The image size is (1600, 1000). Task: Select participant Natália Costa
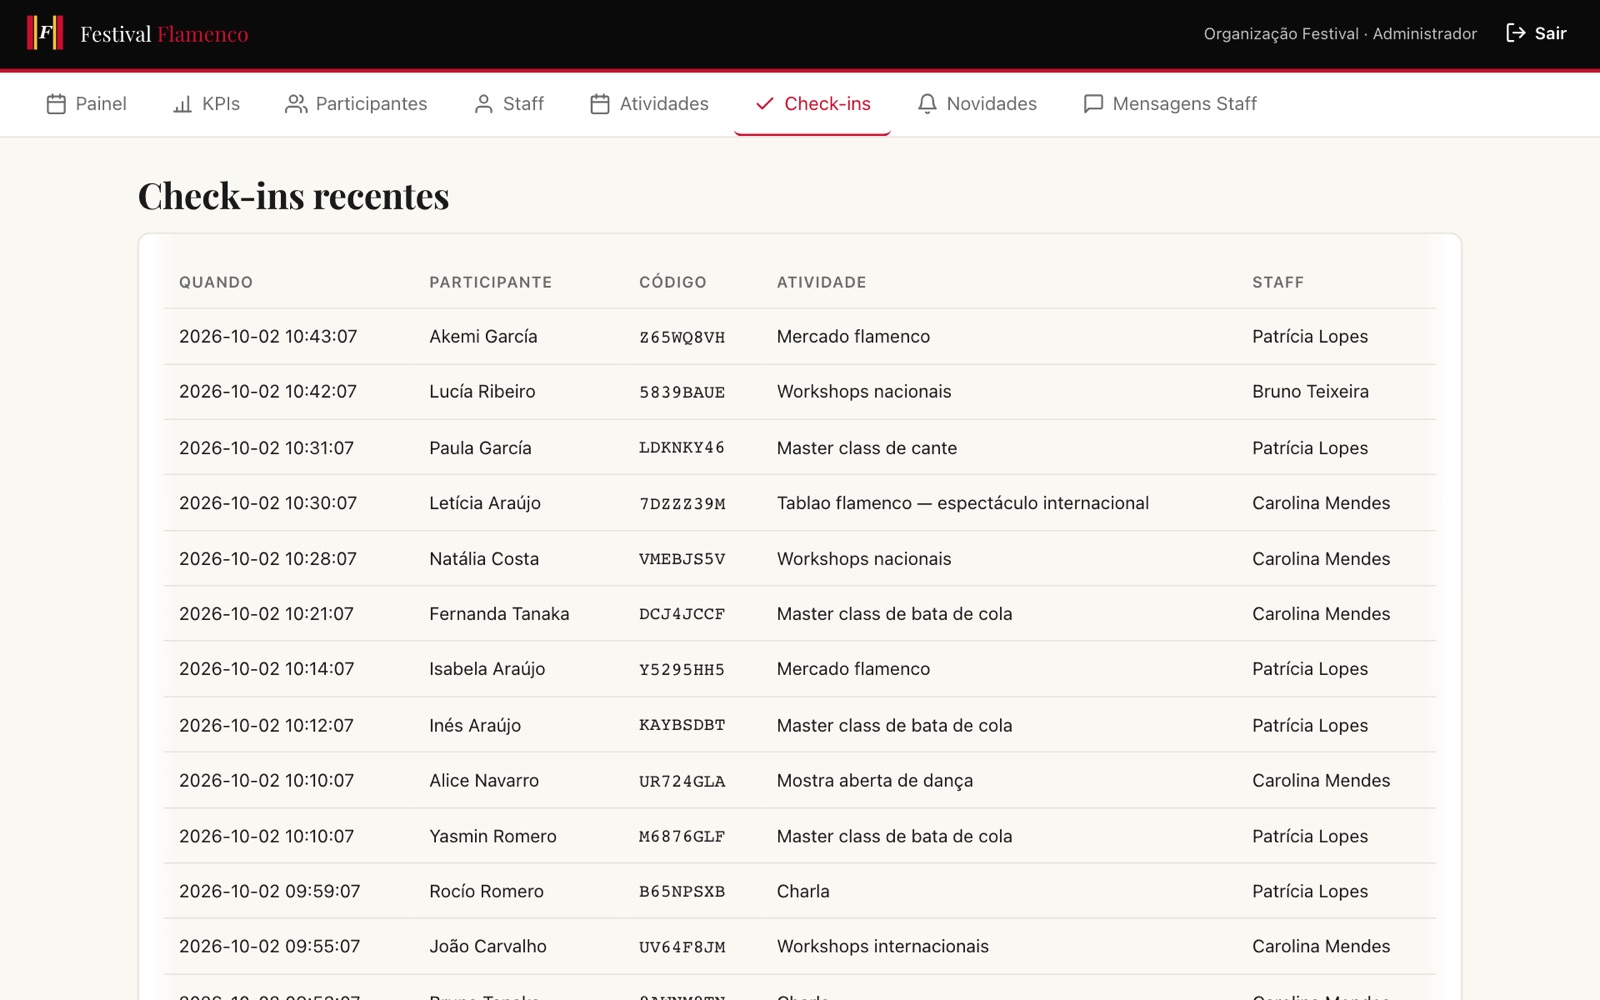[484, 559]
